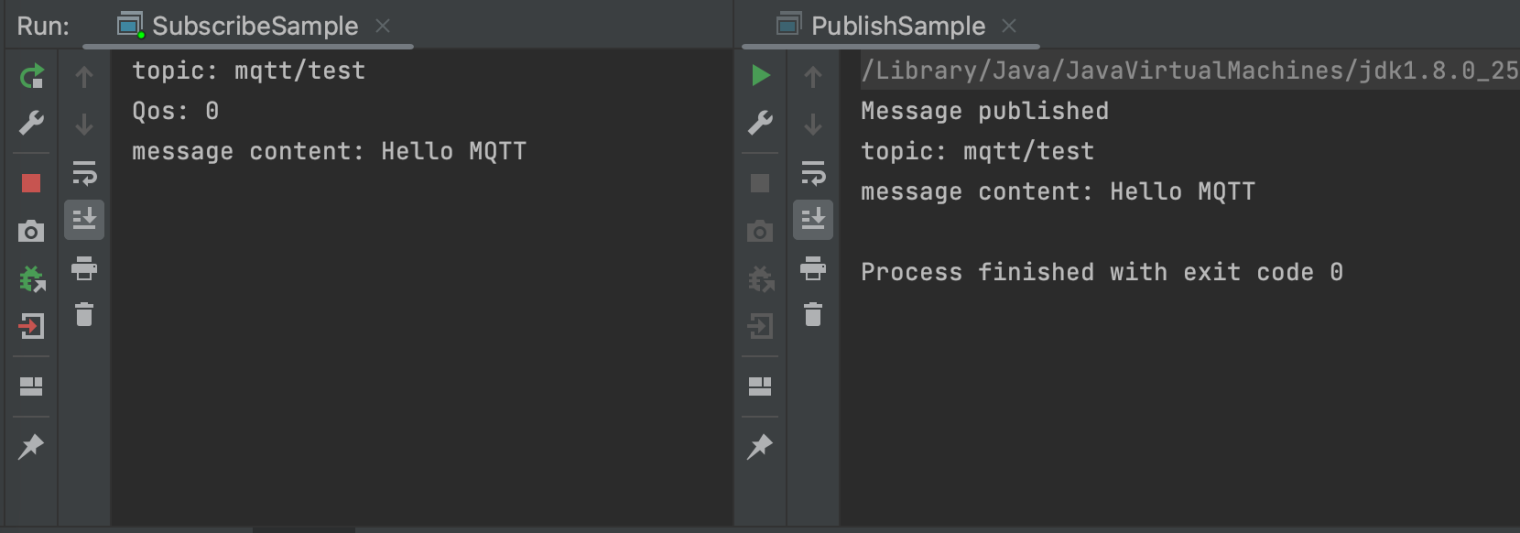
Task: Clear all PublishSample console output
Action: 813,315
